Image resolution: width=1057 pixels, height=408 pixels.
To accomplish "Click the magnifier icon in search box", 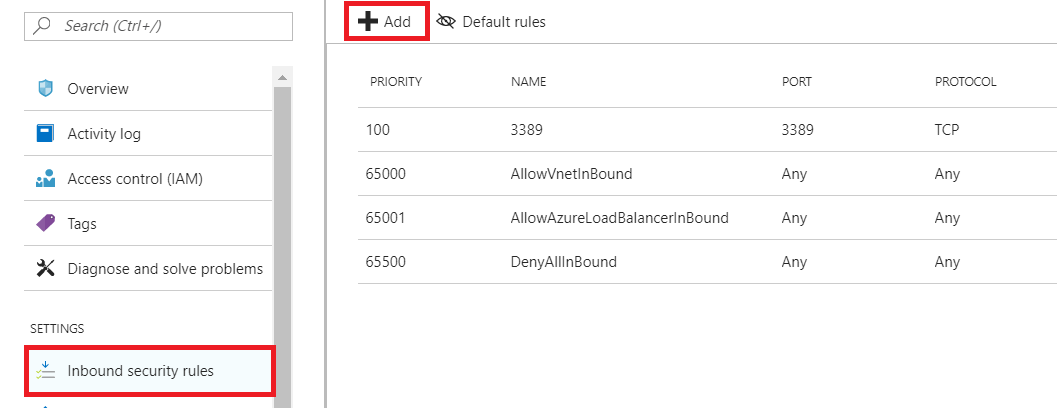I will [x=43, y=26].
